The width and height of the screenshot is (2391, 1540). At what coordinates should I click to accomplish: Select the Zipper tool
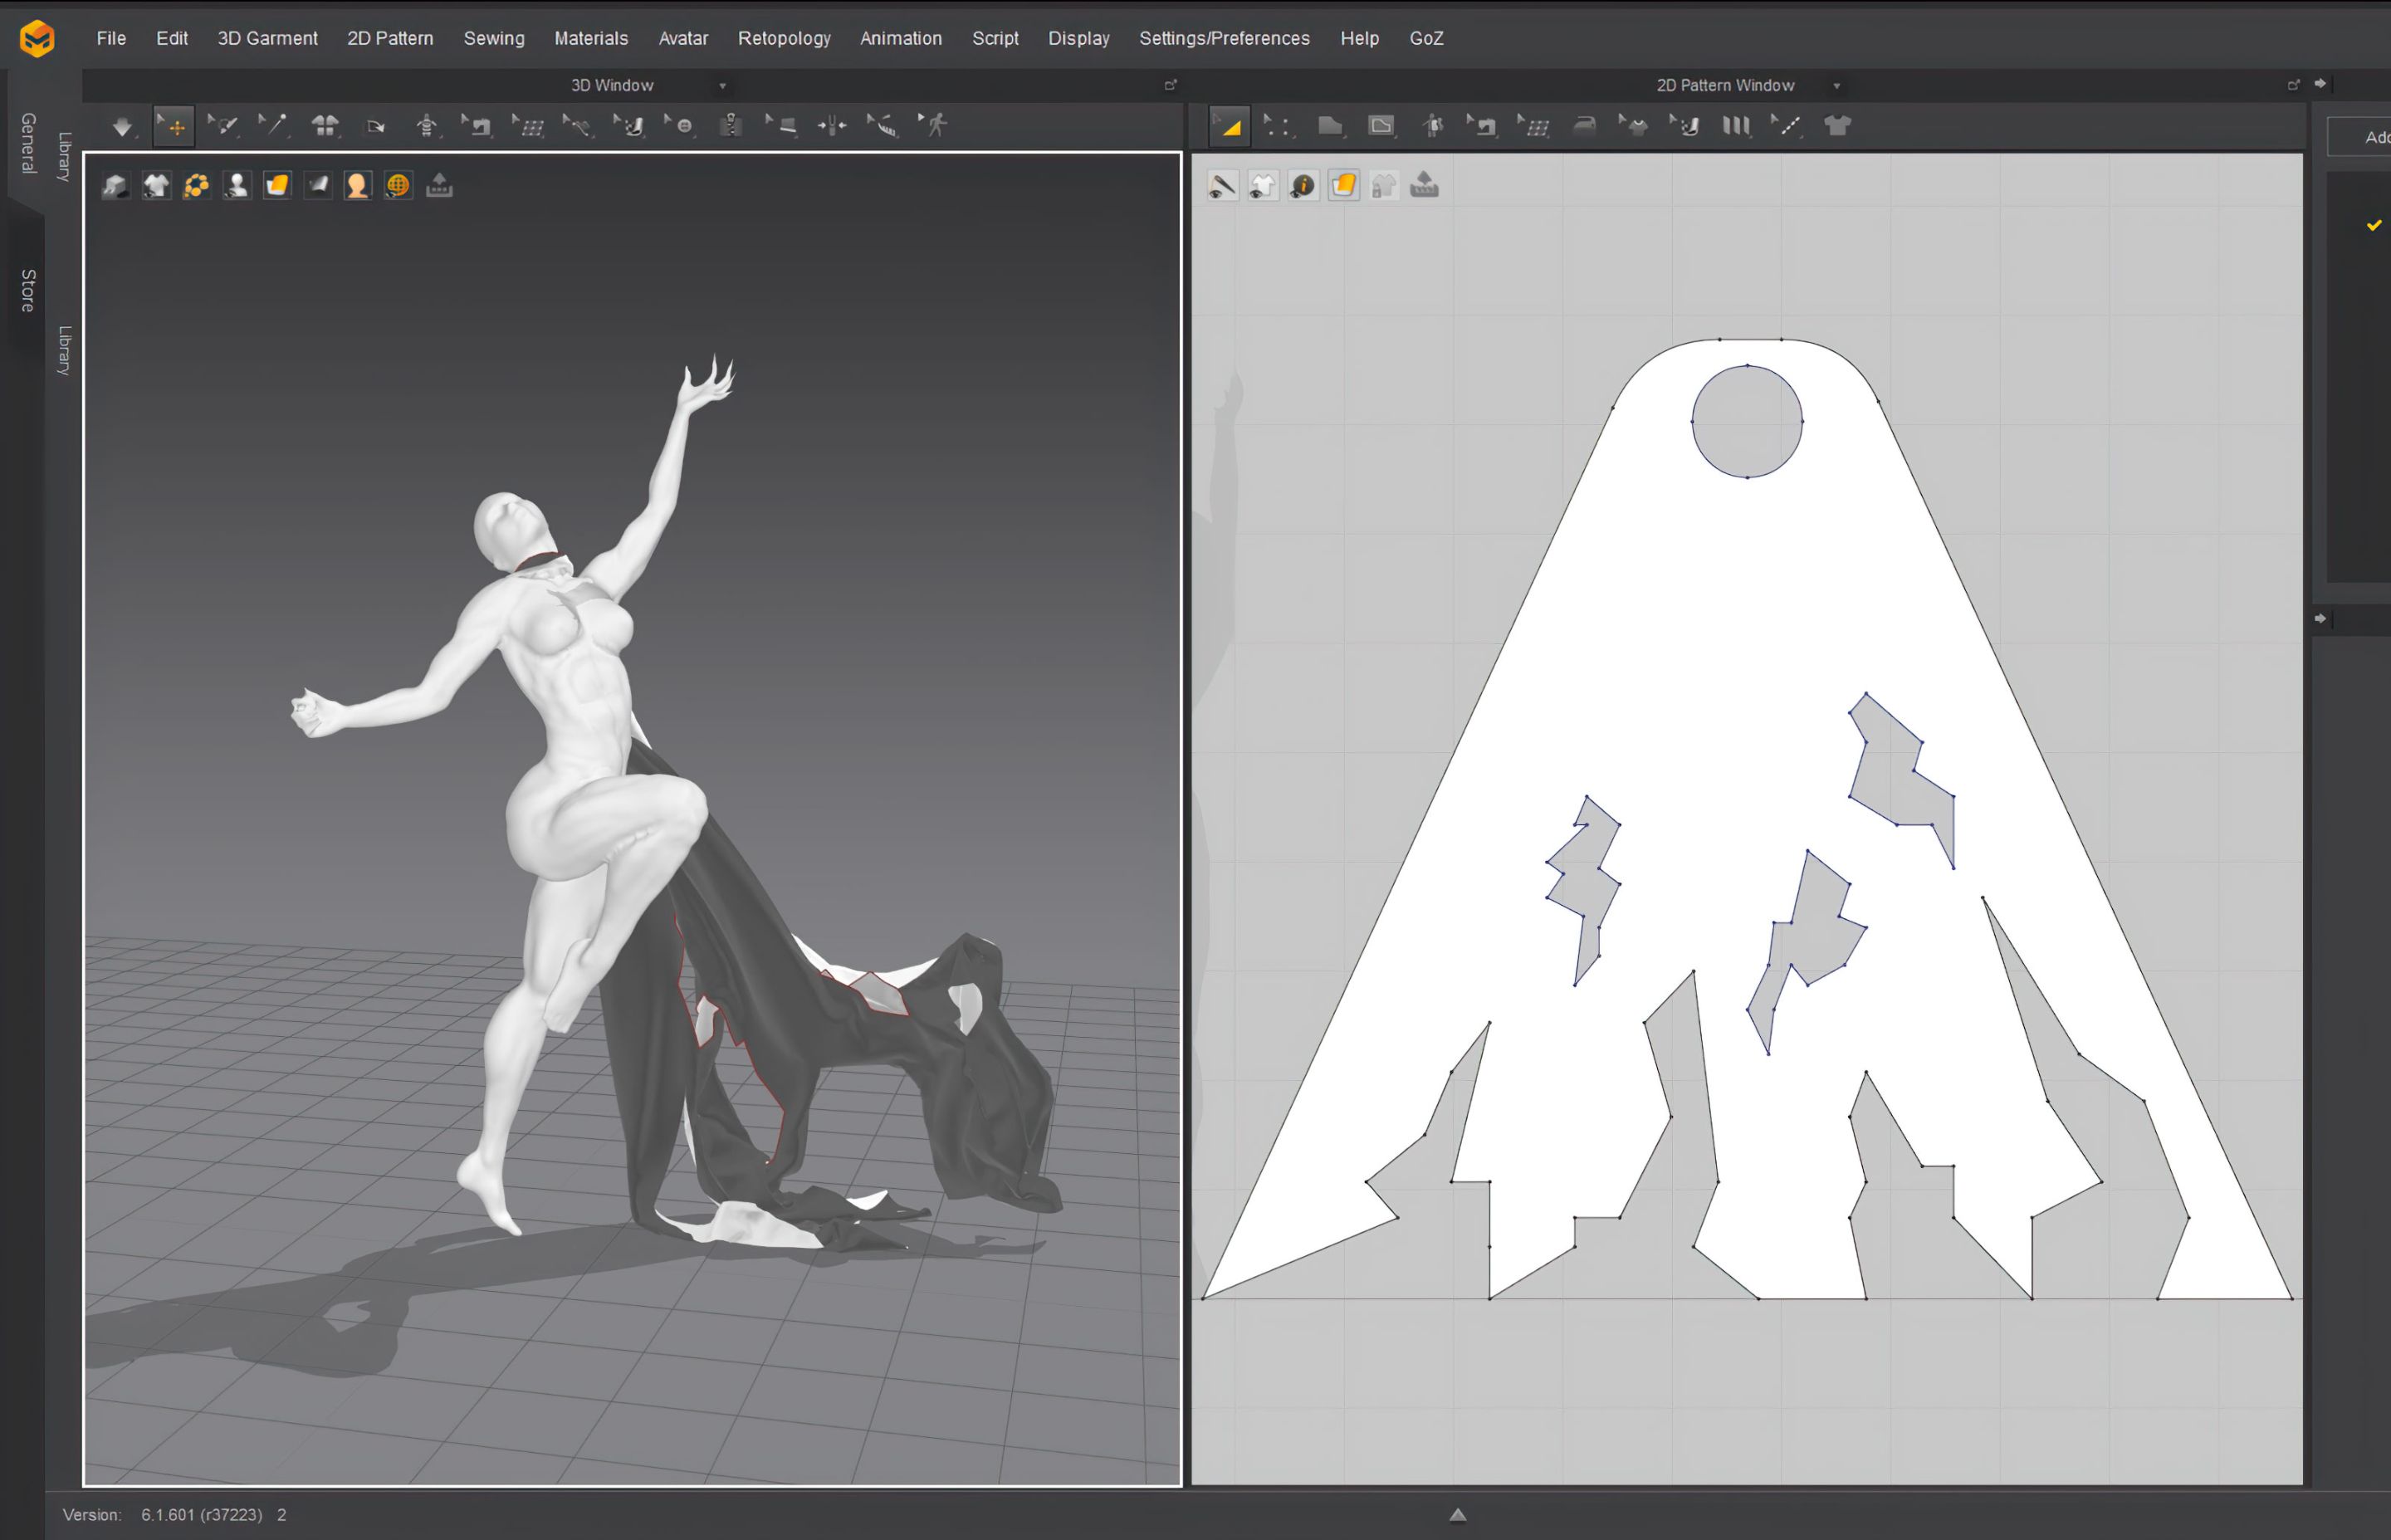(x=731, y=126)
